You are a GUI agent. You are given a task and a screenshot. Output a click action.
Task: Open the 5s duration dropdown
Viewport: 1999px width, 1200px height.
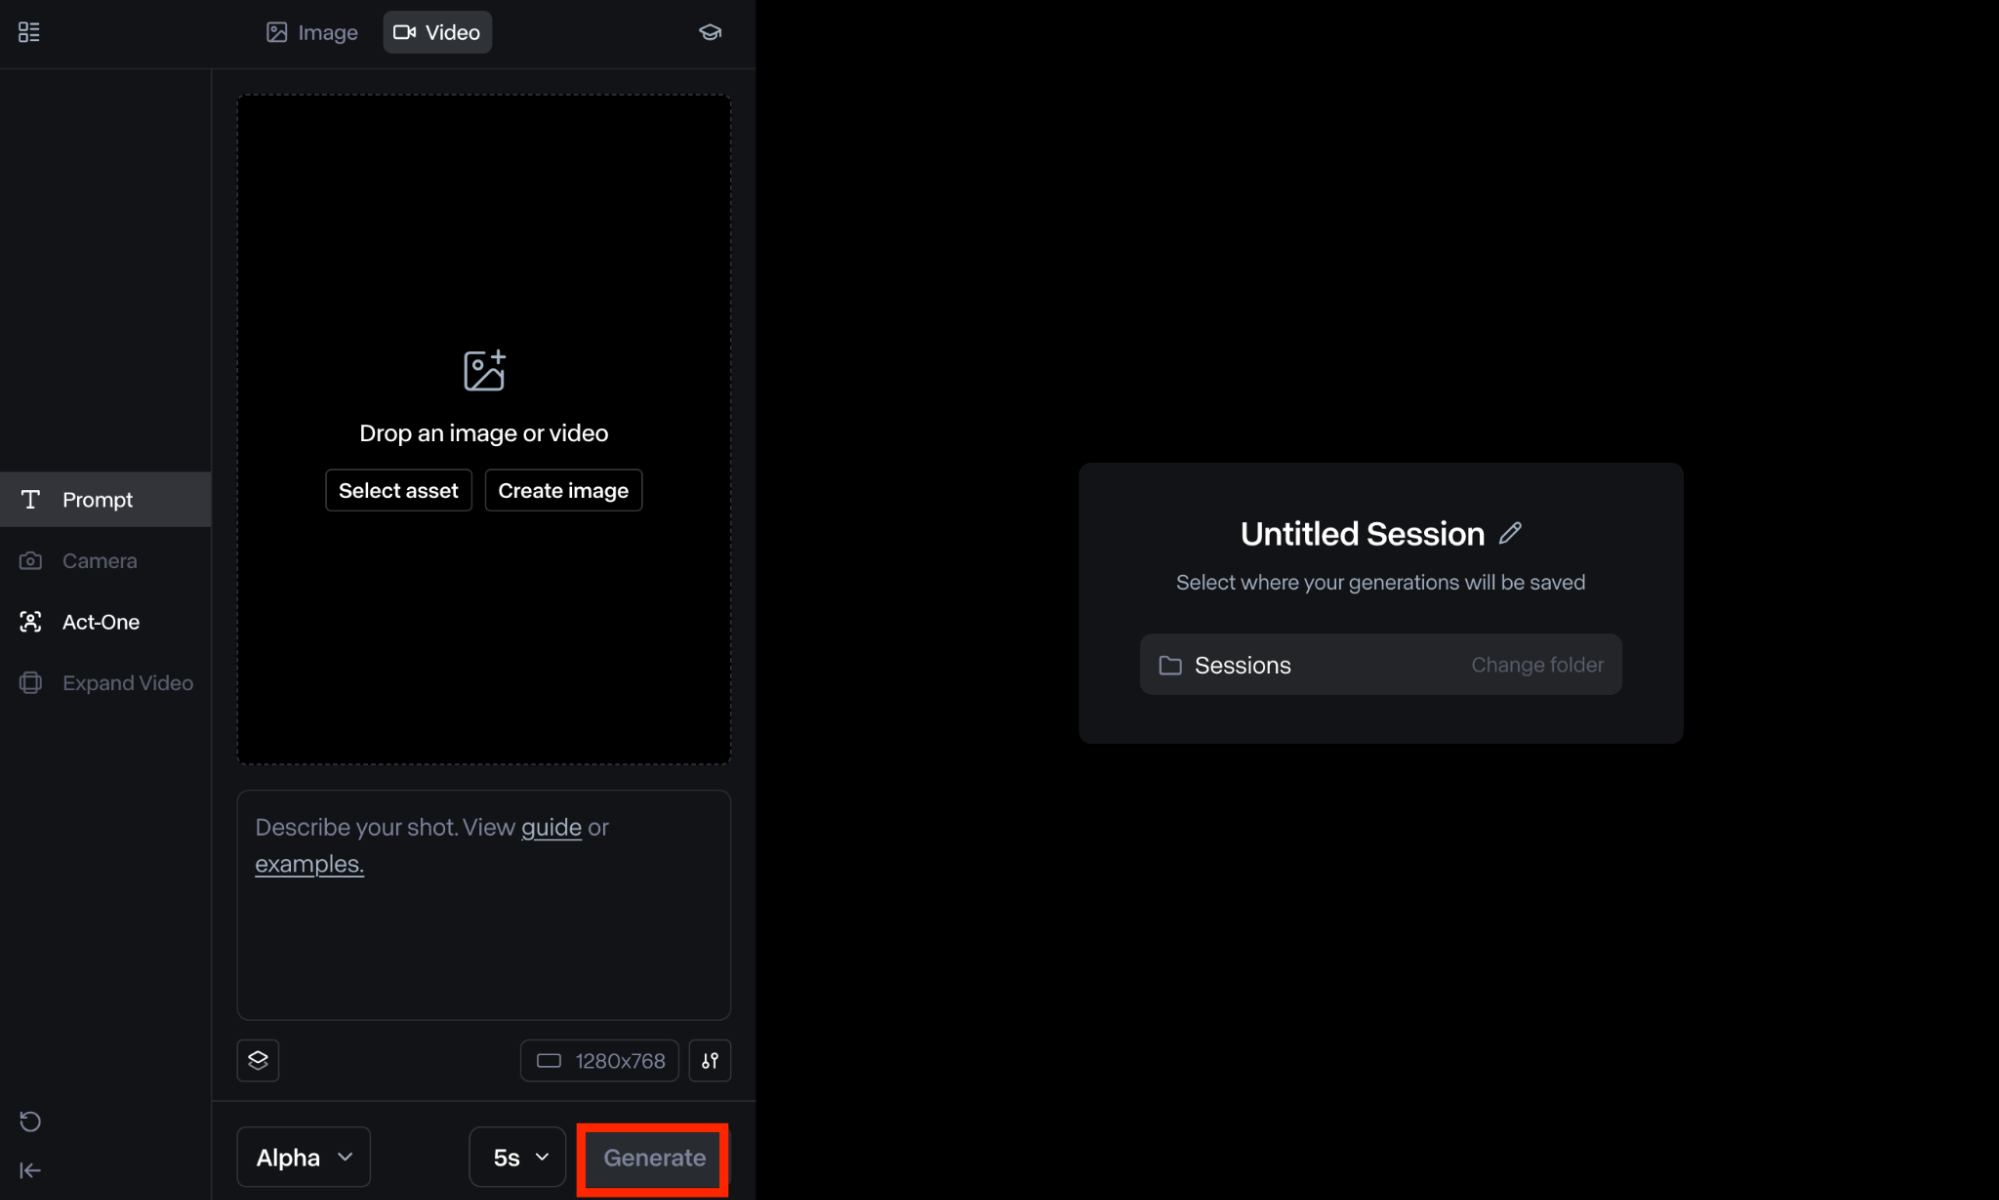(x=518, y=1157)
